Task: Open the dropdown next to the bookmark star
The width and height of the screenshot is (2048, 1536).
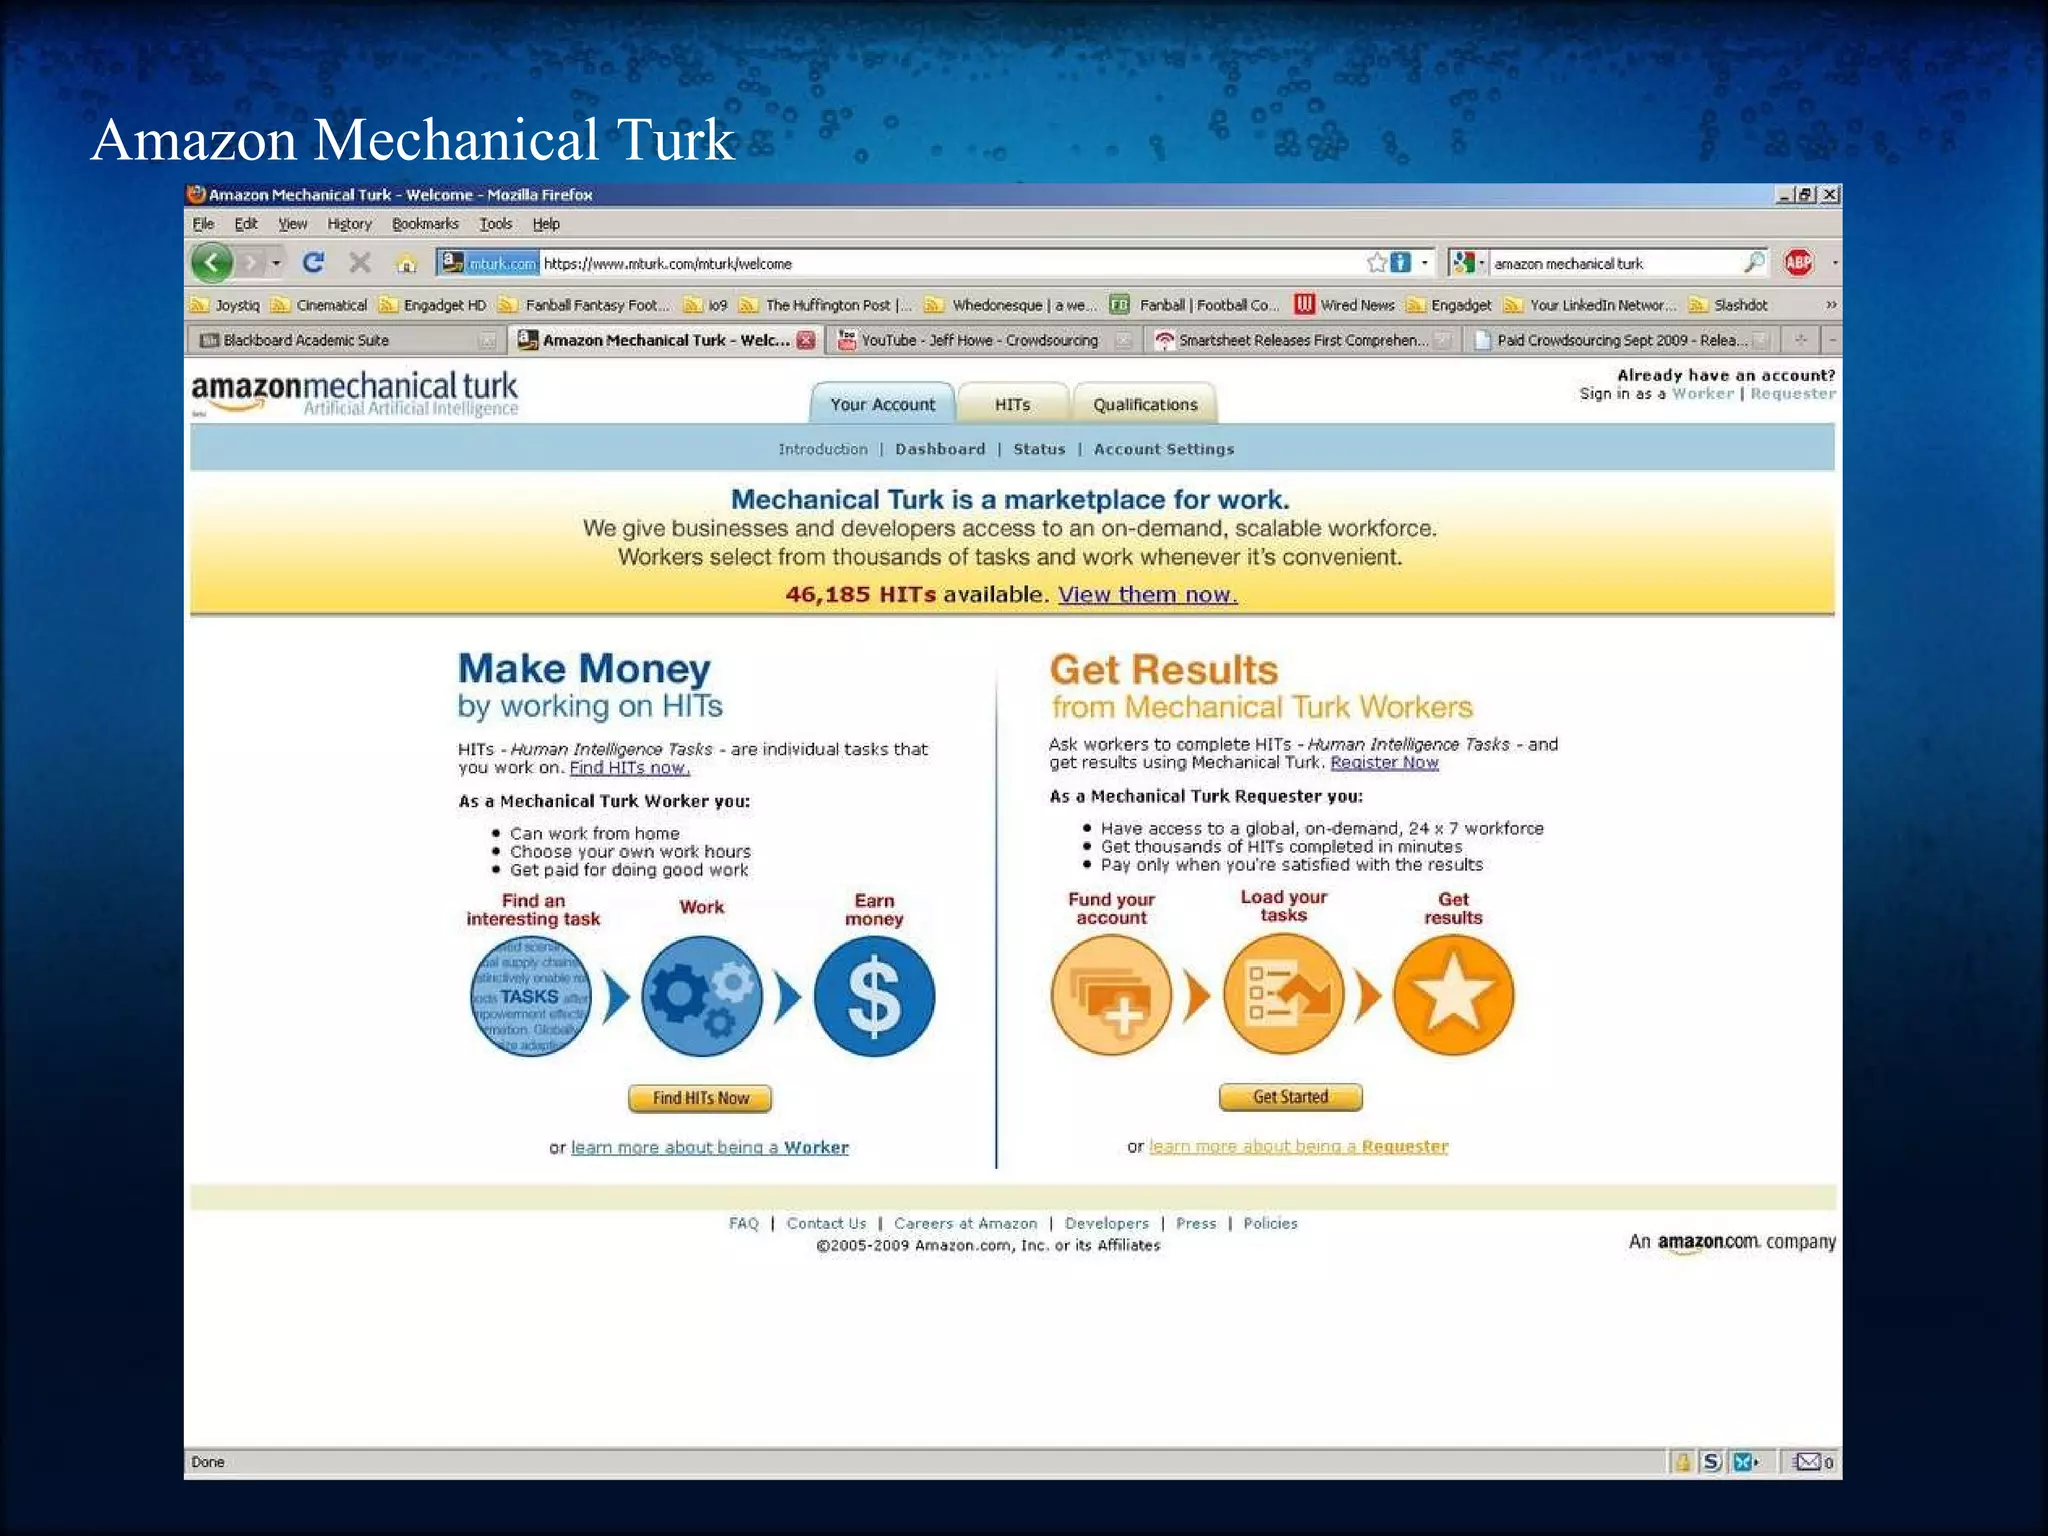Action: point(1424,263)
